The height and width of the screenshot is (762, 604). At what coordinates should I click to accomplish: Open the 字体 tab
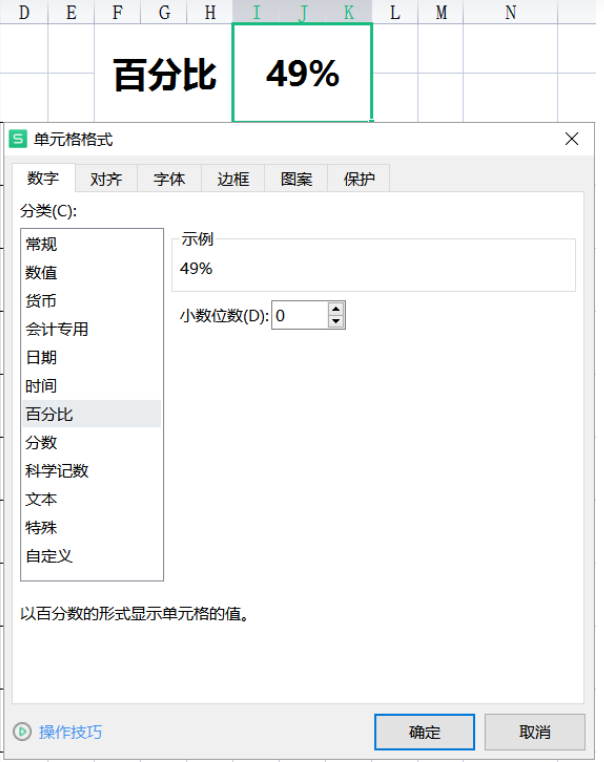point(169,179)
